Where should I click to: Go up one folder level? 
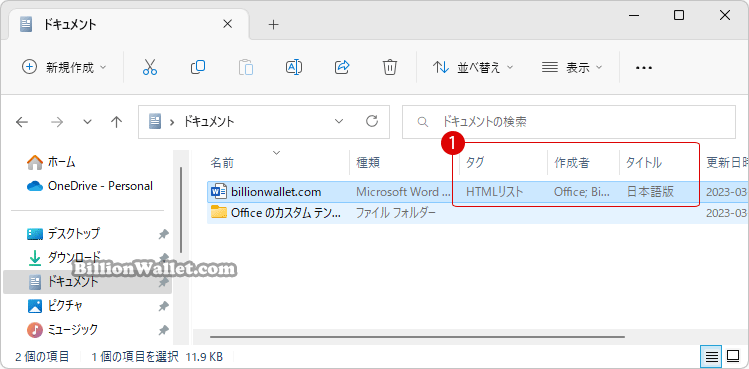116,122
